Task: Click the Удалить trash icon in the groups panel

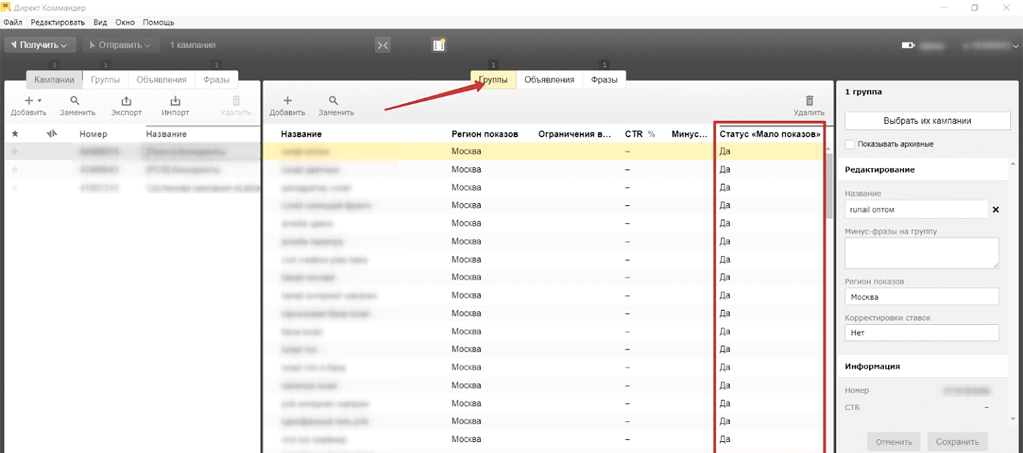Action: [809, 101]
